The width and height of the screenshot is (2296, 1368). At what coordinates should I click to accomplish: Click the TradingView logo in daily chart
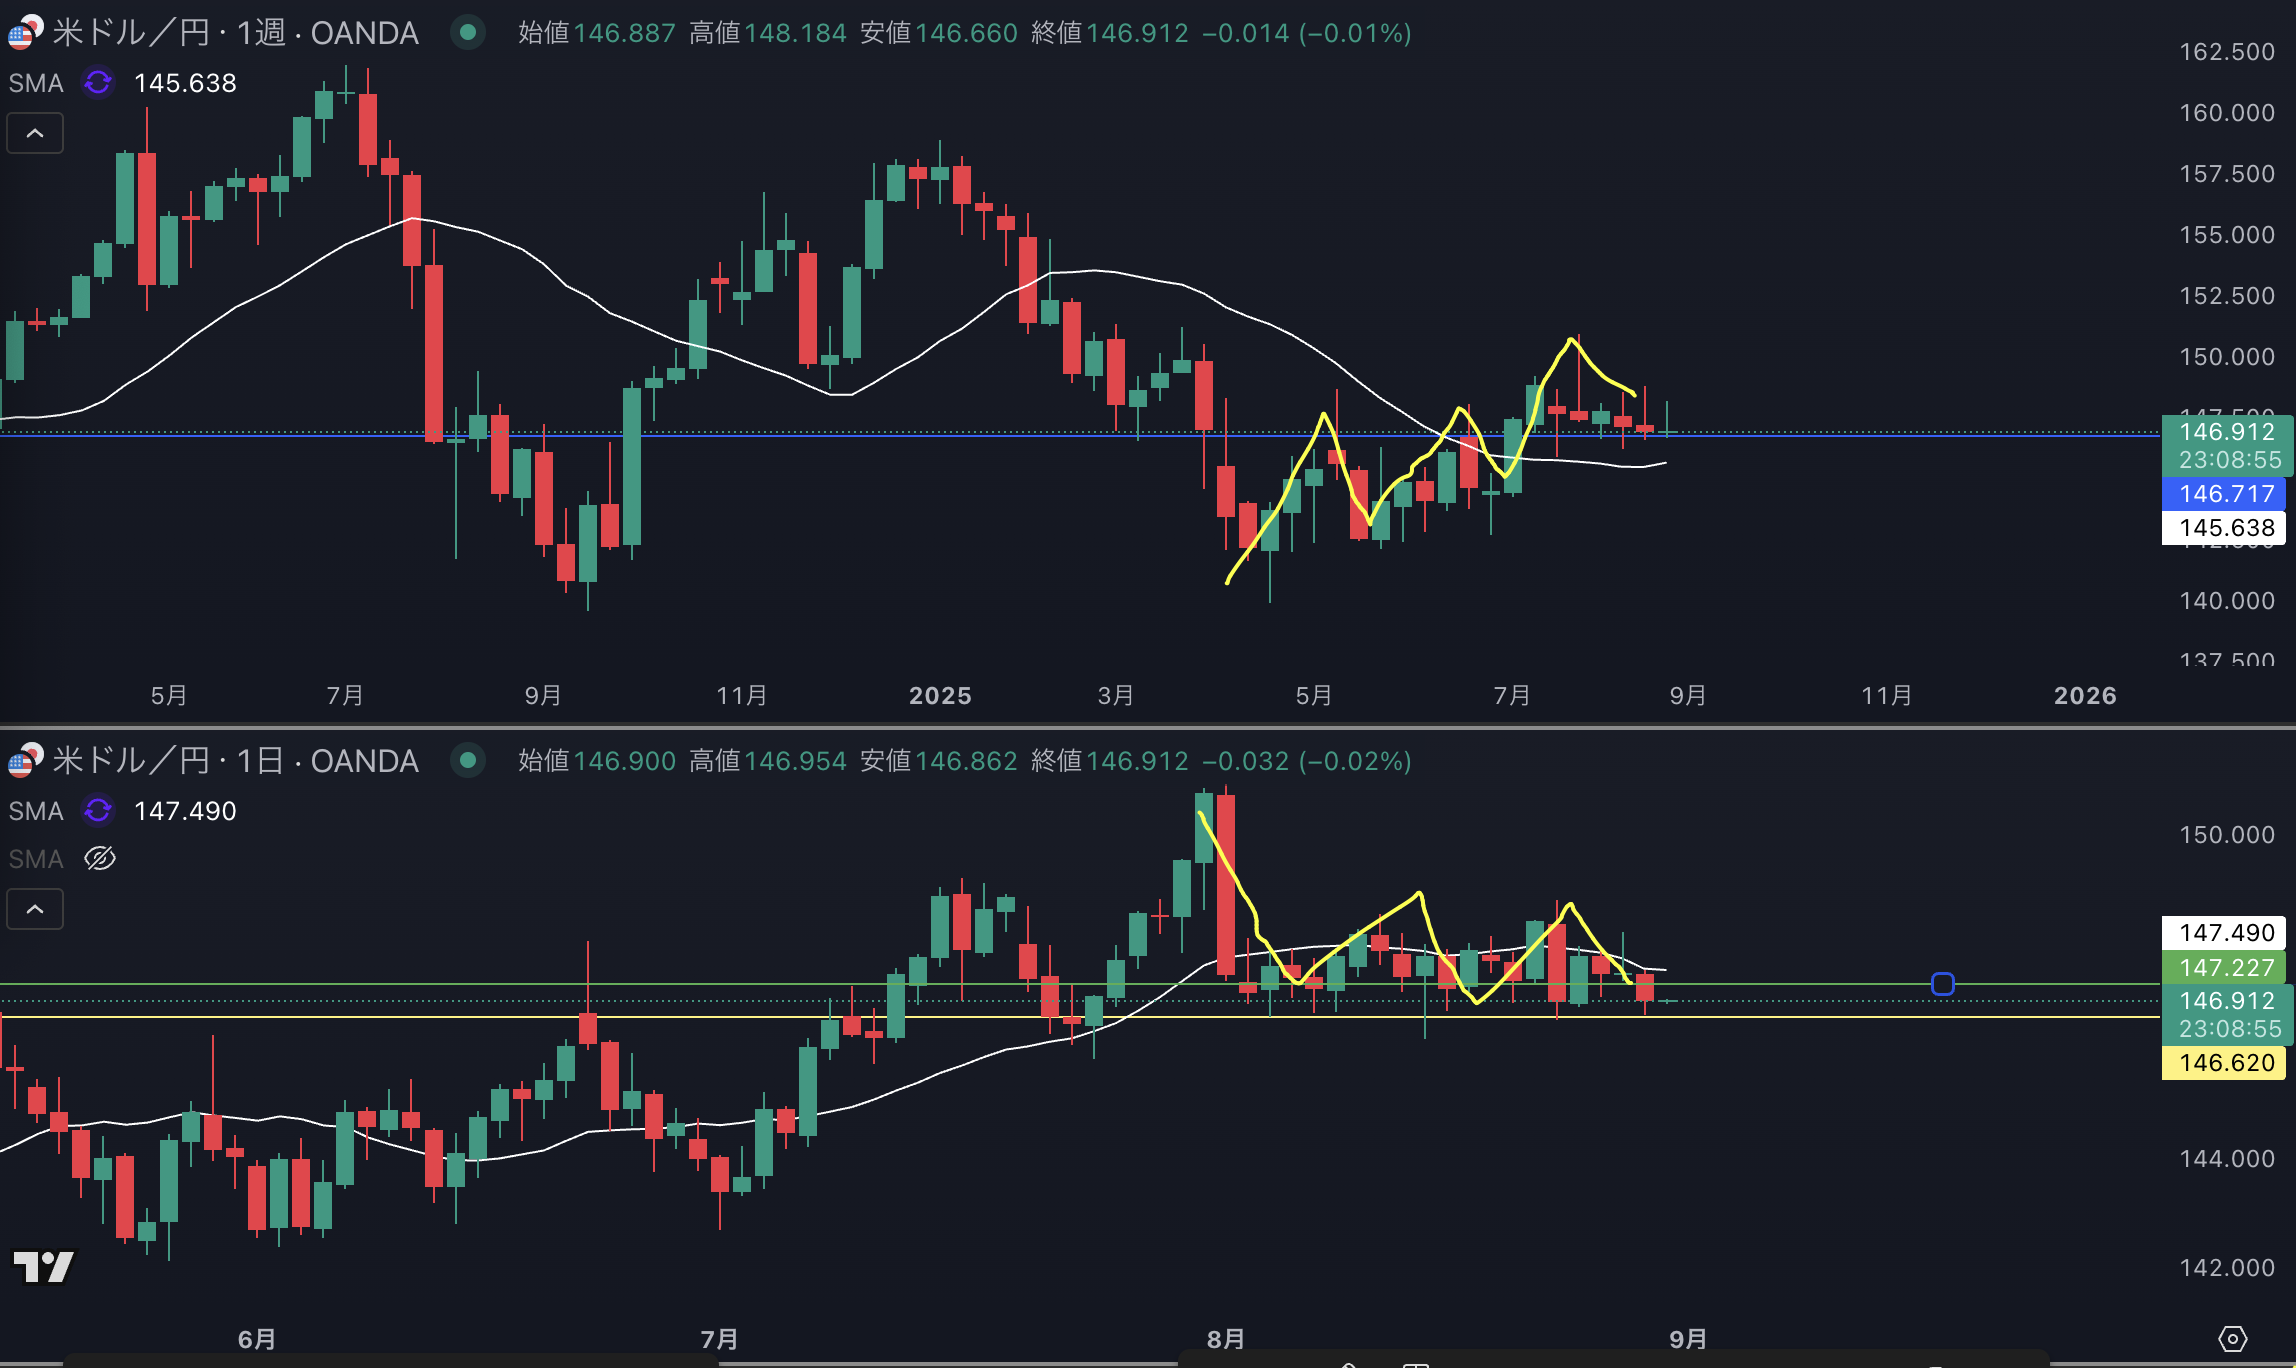43,1266
